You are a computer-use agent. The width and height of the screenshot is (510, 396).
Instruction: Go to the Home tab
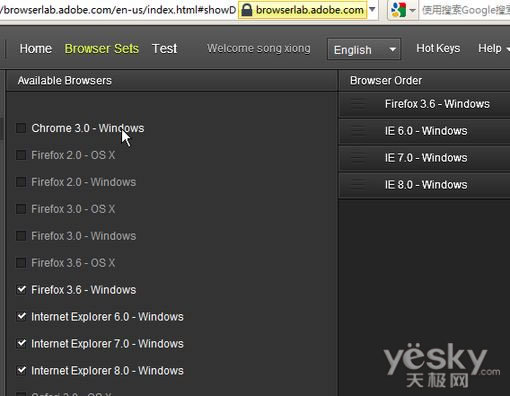(x=36, y=49)
